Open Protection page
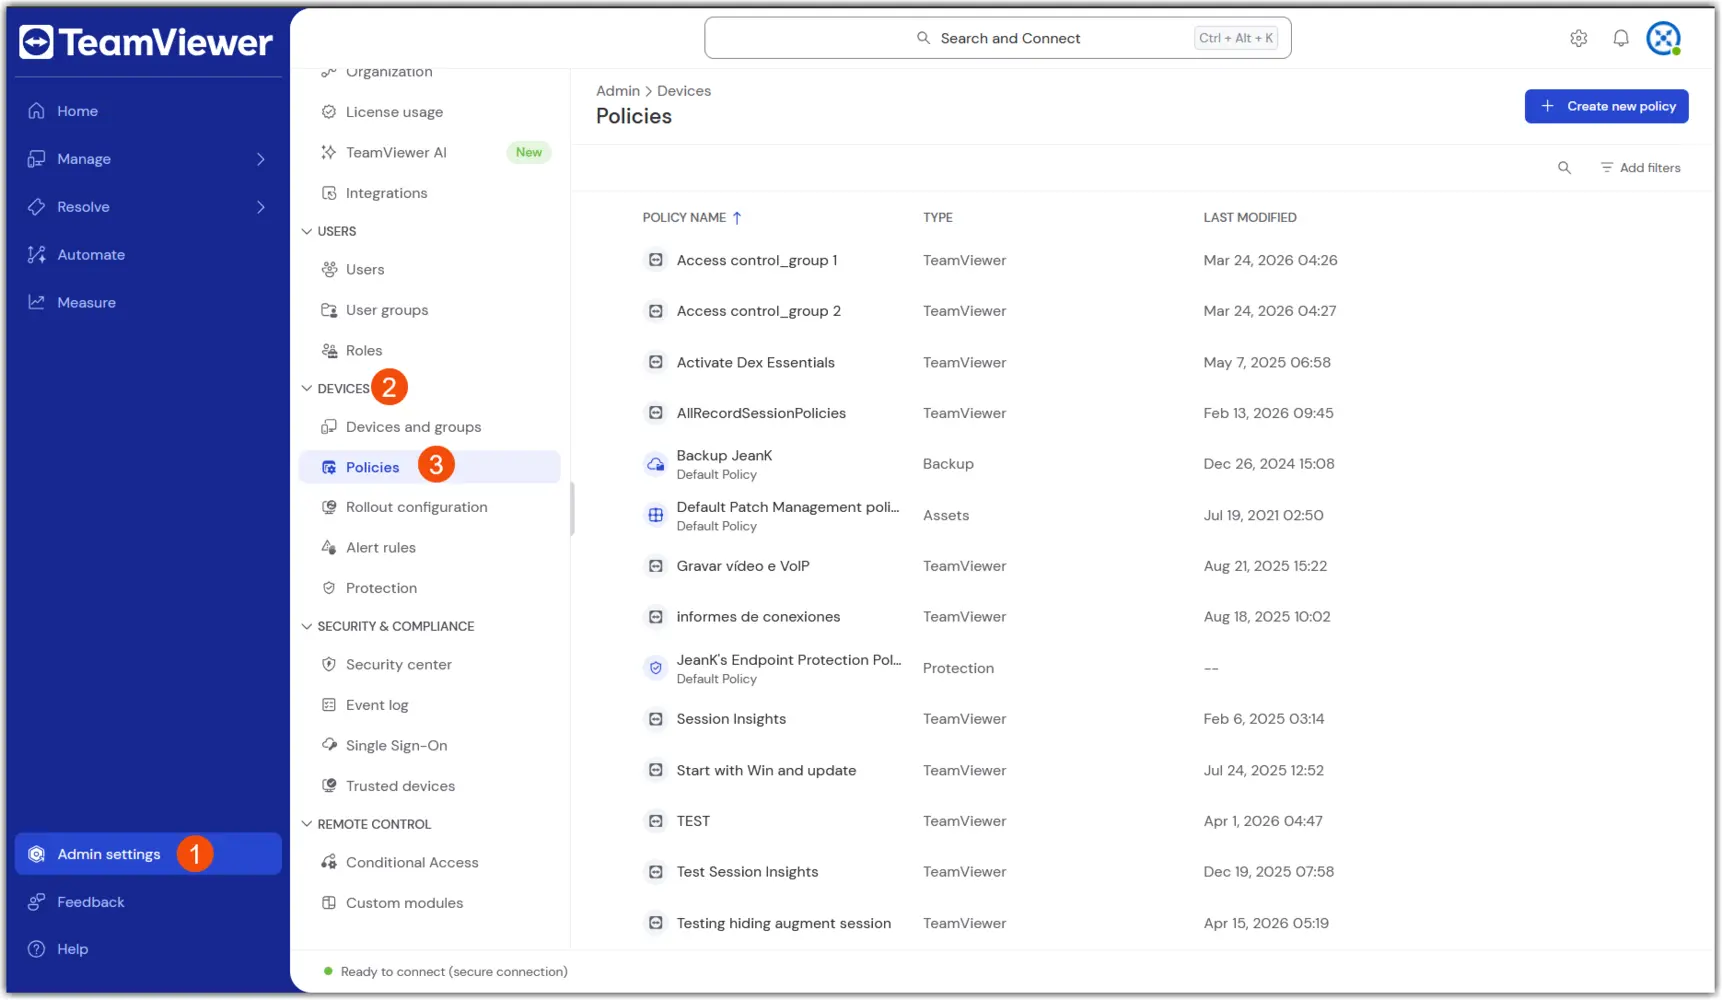Image resolution: width=1722 pixels, height=1000 pixels. 430,588
